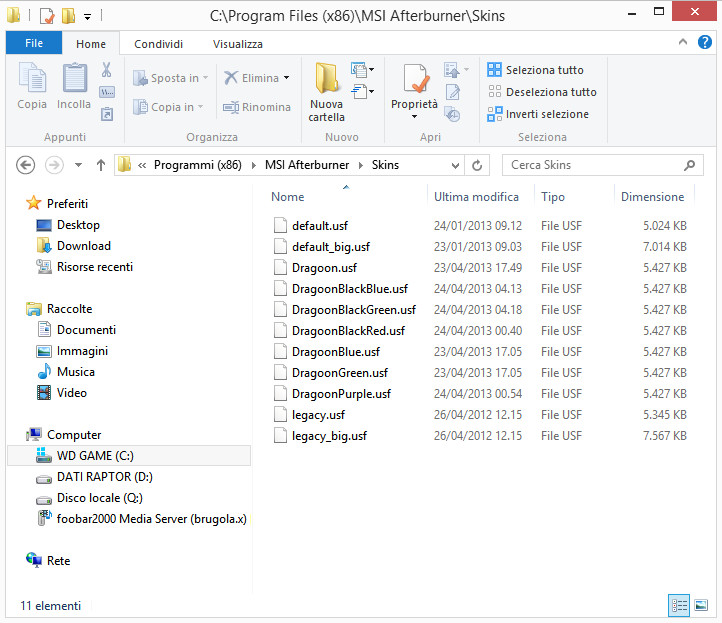Click the History (Cronologia) icon in Apri group
722x623 pixels.
point(453,114)
